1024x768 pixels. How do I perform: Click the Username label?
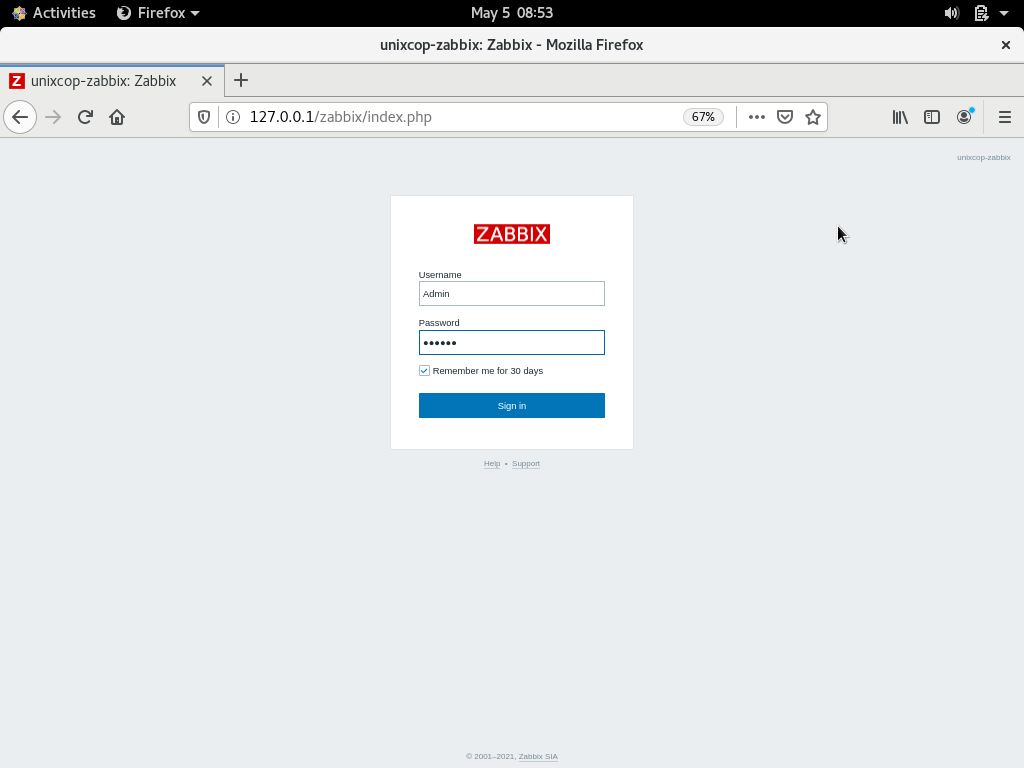(440, 275)
